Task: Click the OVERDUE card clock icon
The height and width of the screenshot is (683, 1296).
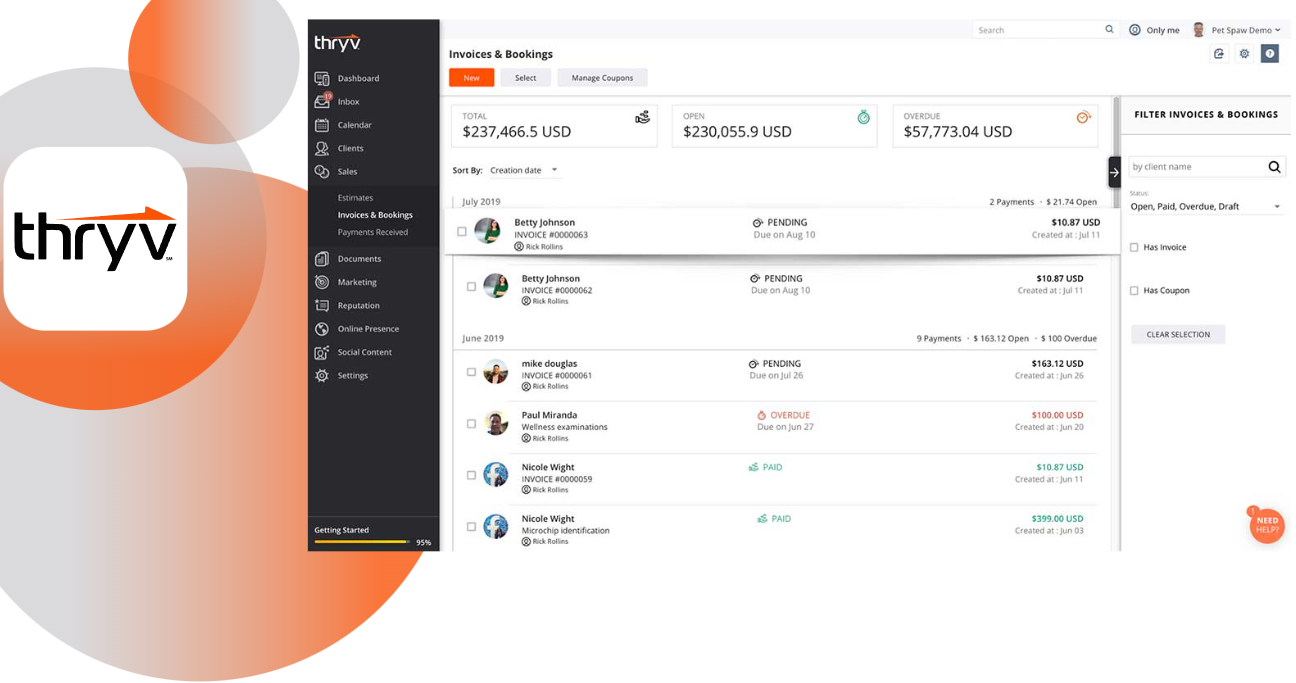Action: 1084,117
